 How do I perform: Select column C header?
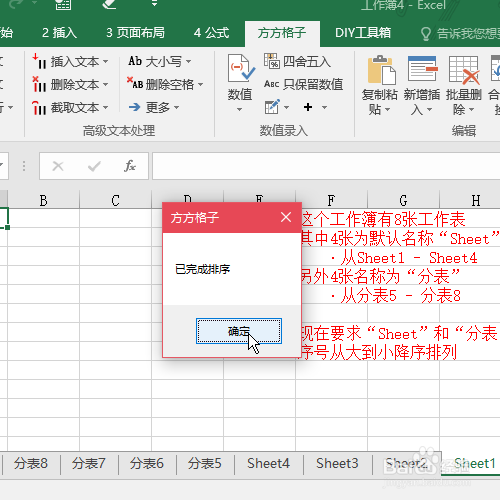click(x=116, y=200)
